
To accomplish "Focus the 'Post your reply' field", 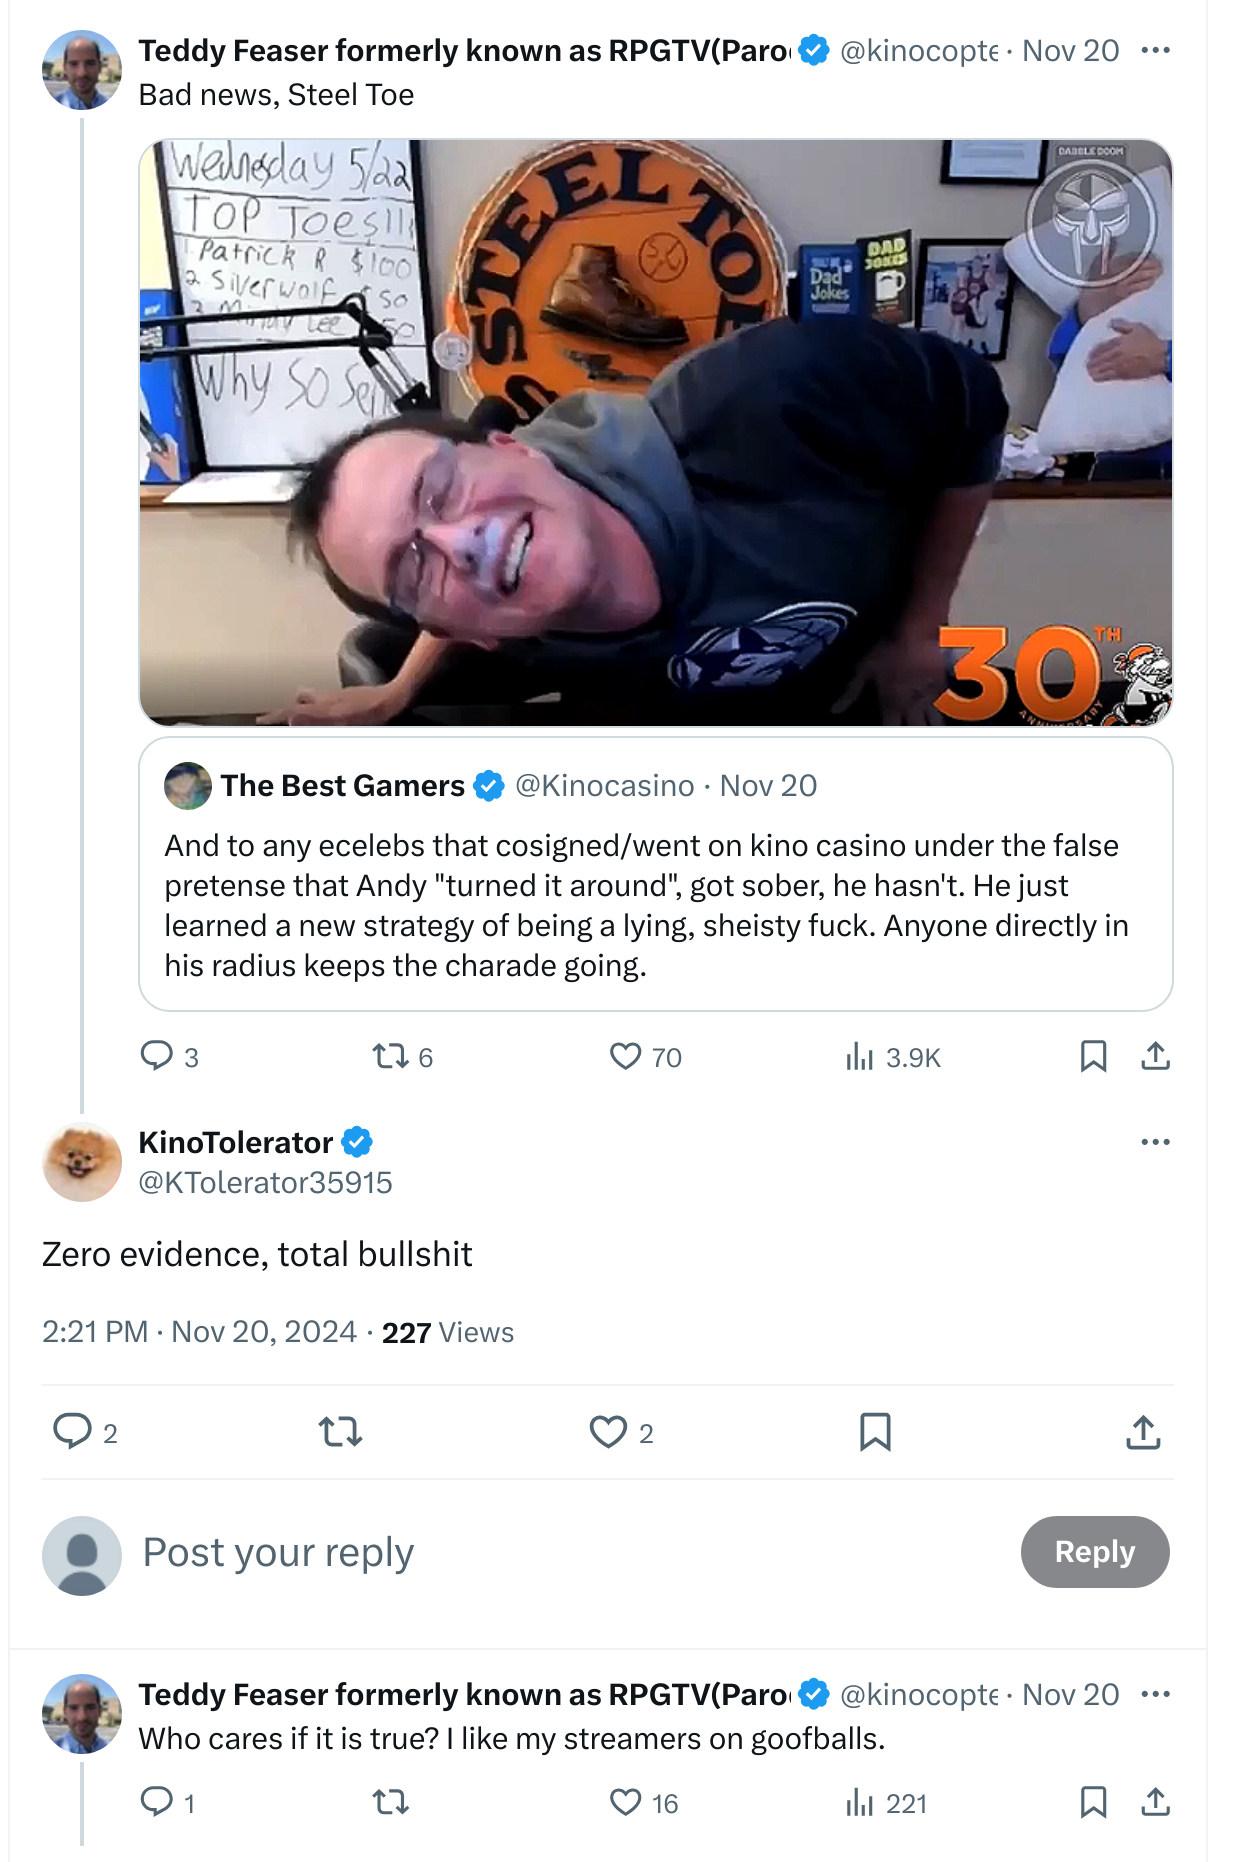I will pos(570,1553).
